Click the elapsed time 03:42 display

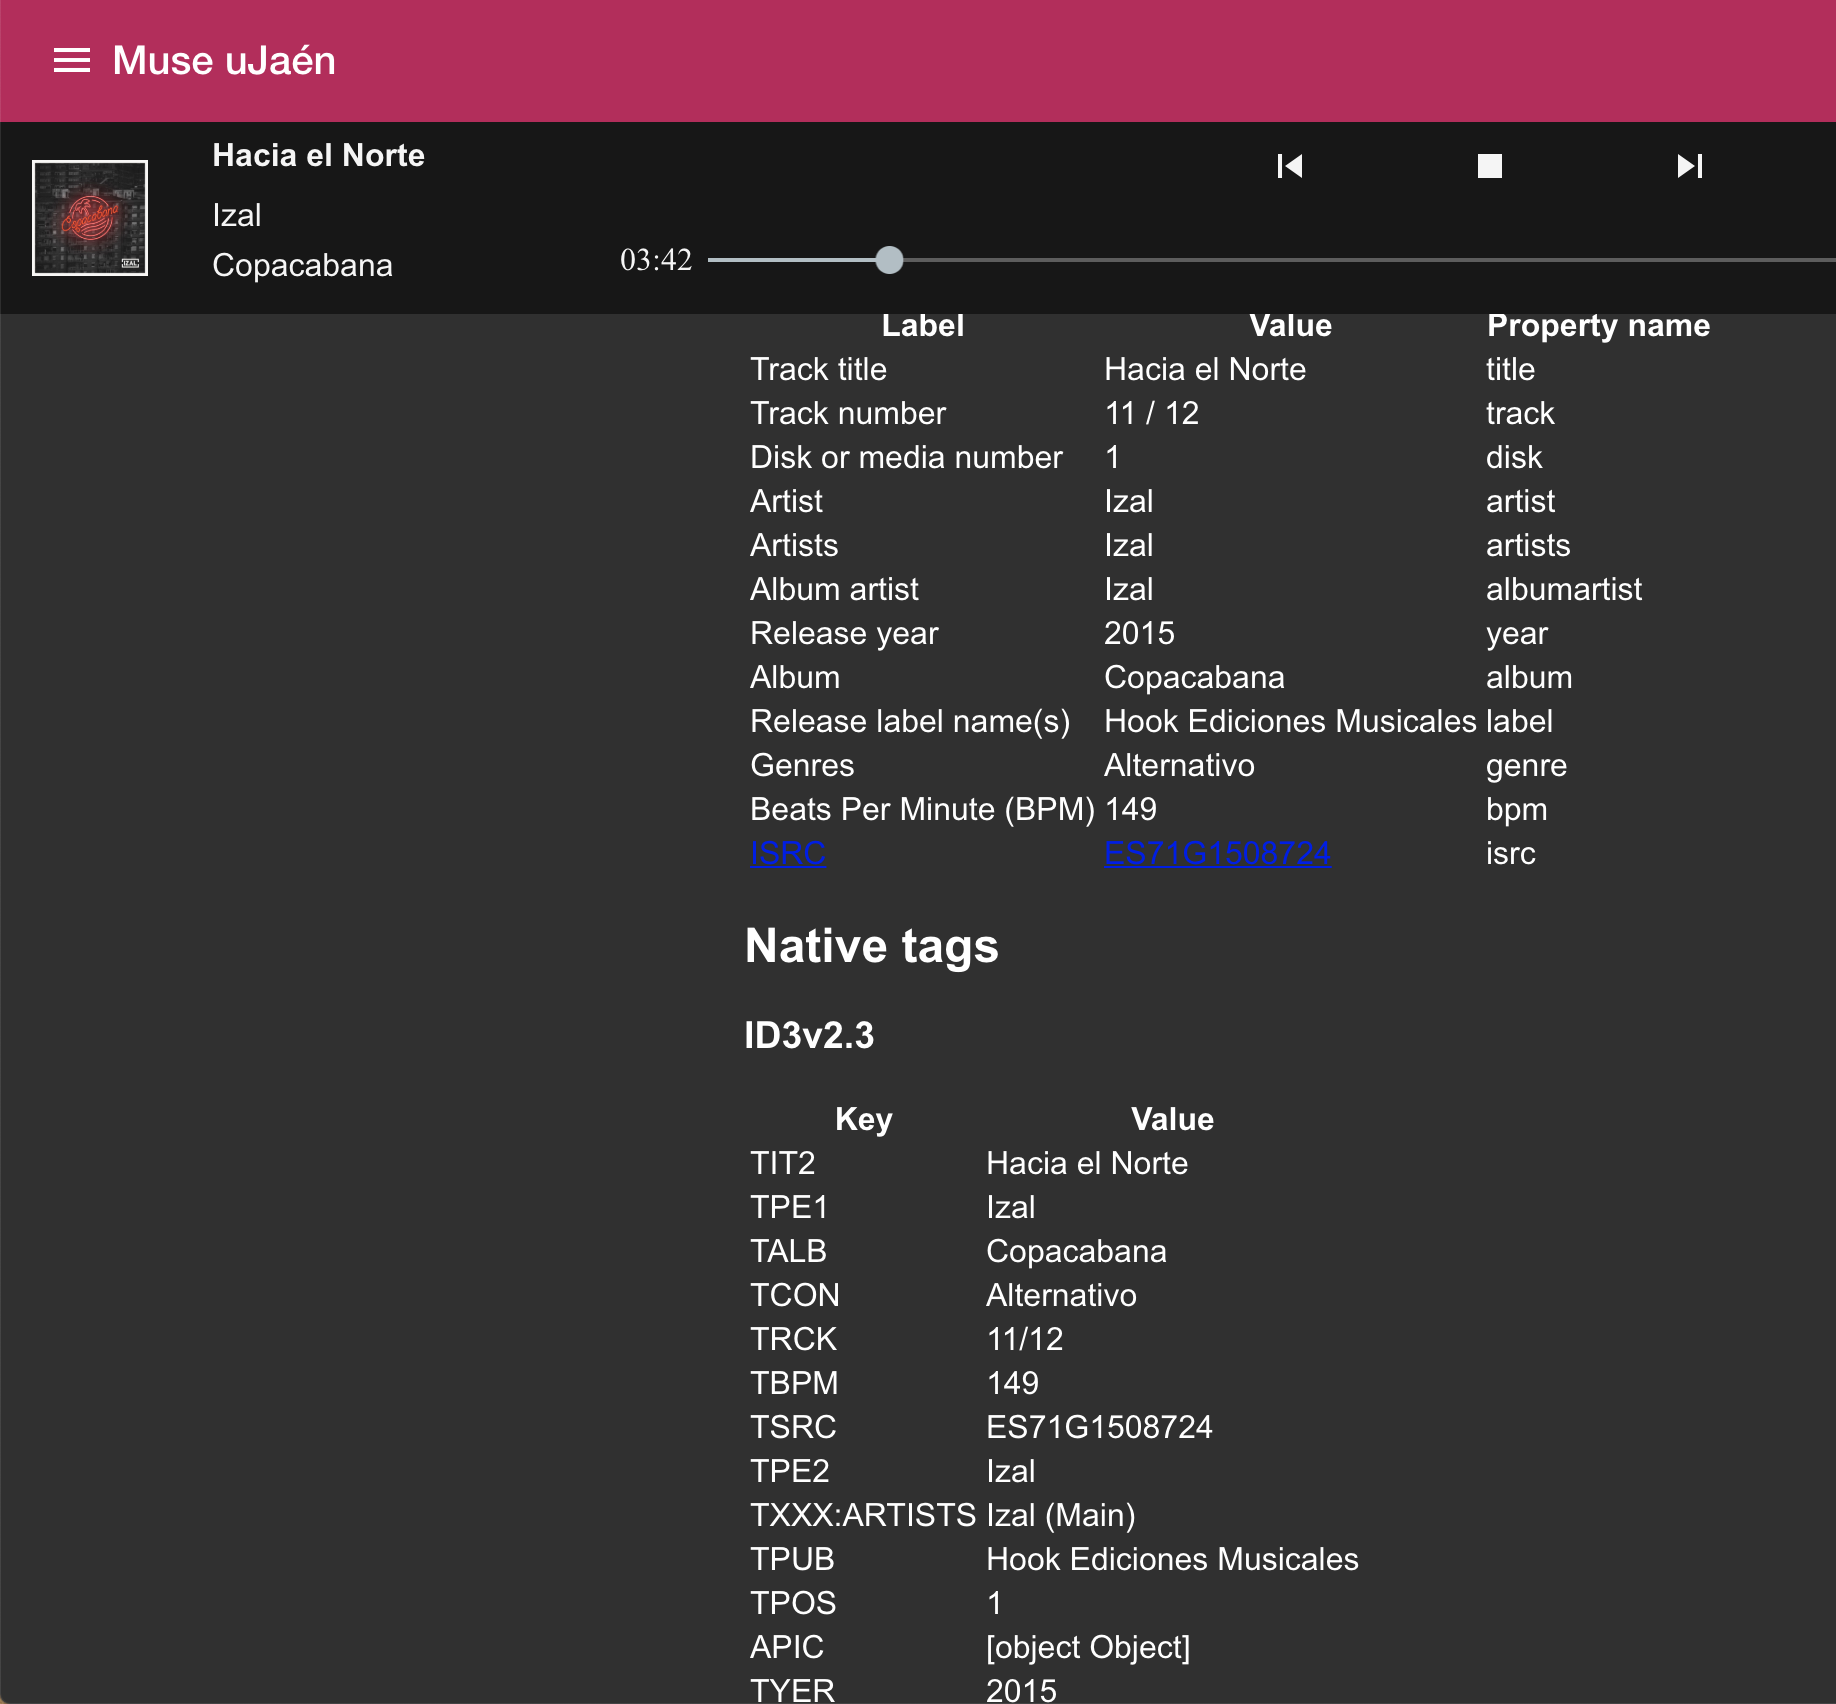656,259
